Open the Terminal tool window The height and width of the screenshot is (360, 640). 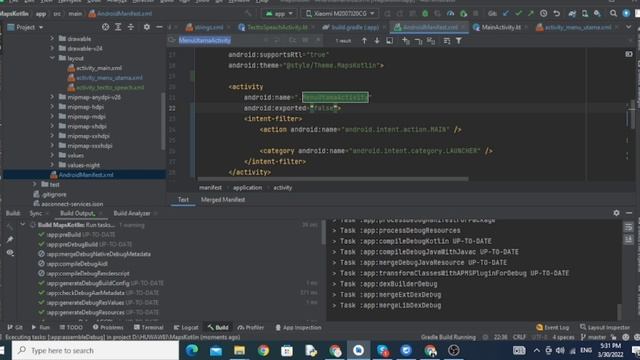[x=149, y=327]
